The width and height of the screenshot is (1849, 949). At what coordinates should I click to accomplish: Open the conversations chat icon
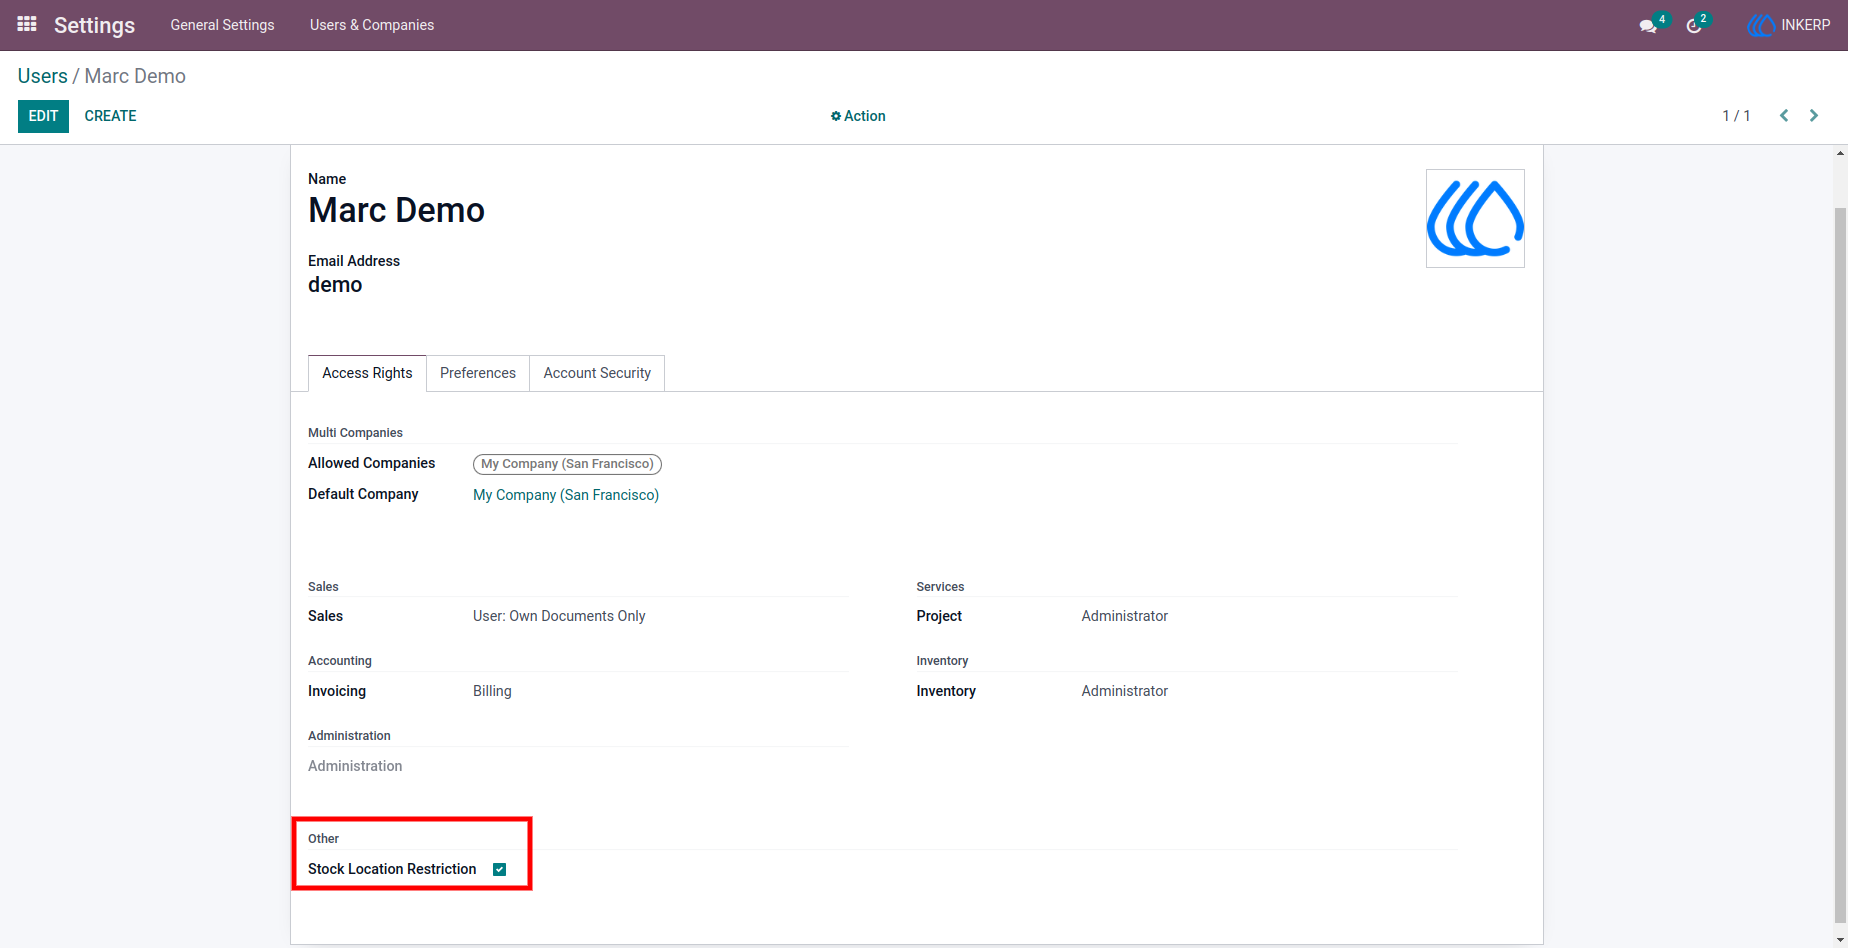click(x=1648, y=26)
